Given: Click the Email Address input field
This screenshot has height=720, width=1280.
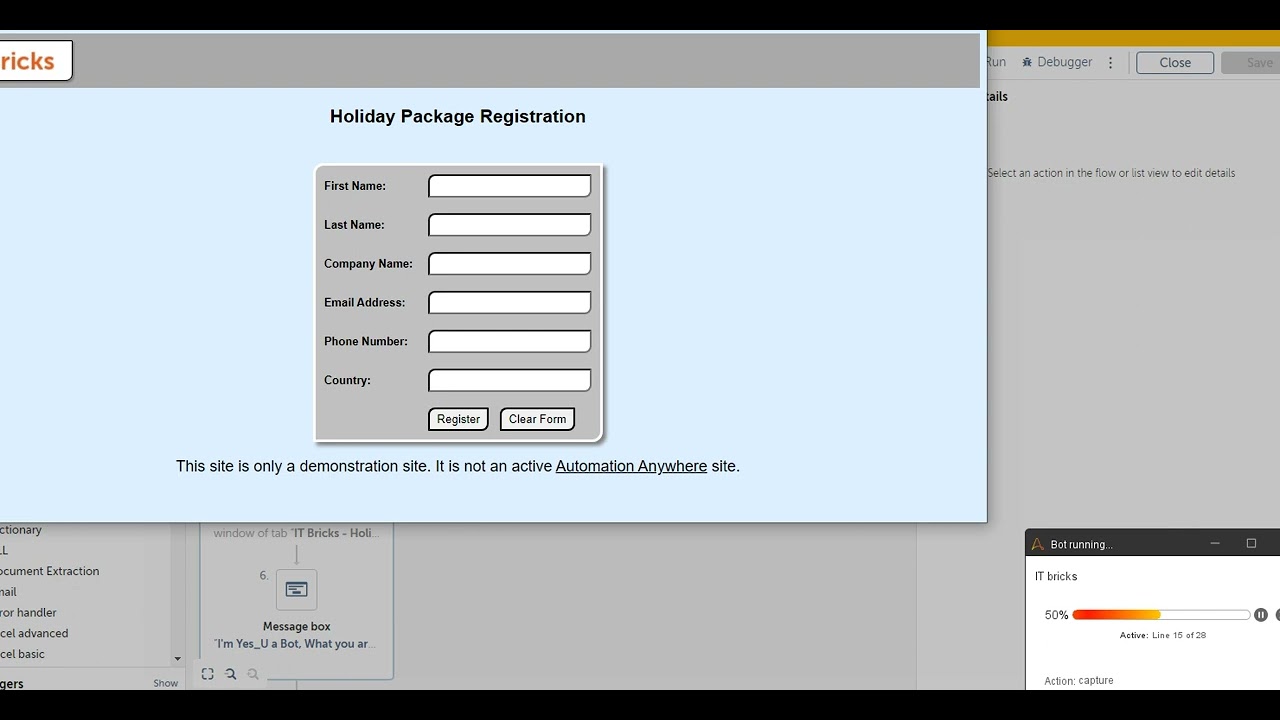Looking at the screenshot, I should (510, 302).
